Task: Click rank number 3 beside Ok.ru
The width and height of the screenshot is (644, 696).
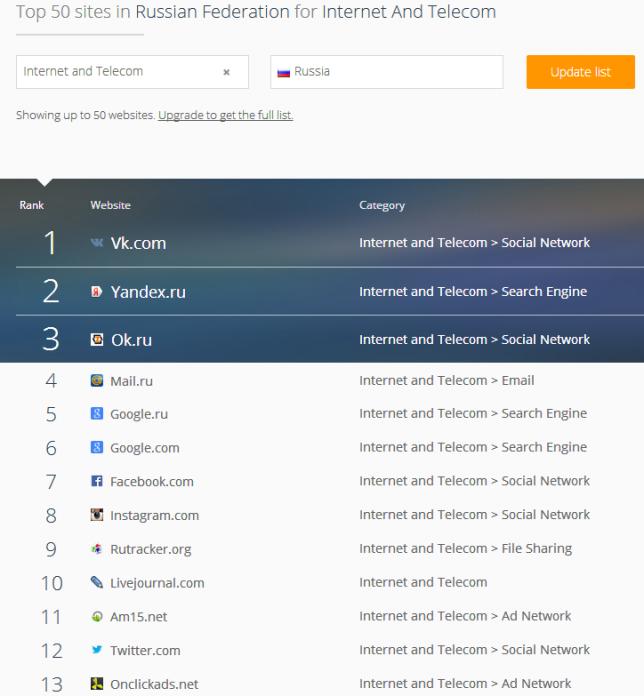Action: [51, 340]
